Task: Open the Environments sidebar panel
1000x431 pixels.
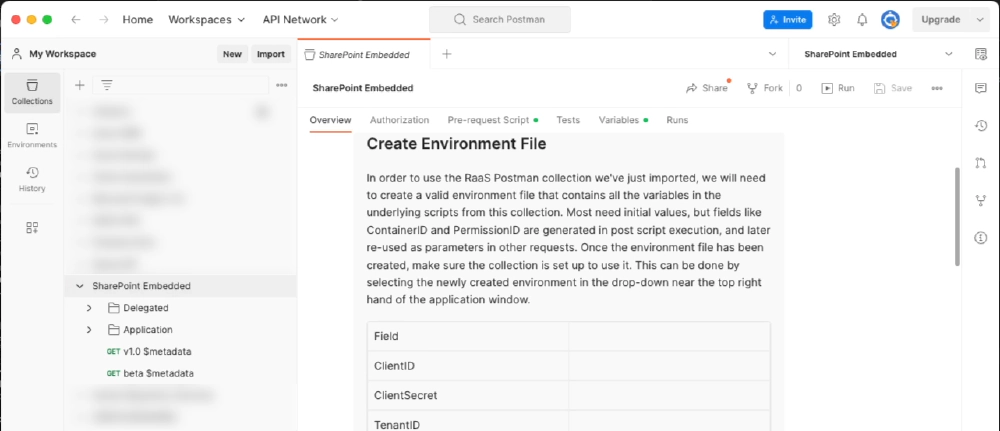Action: pyautogui.click(x=33, y=136)
